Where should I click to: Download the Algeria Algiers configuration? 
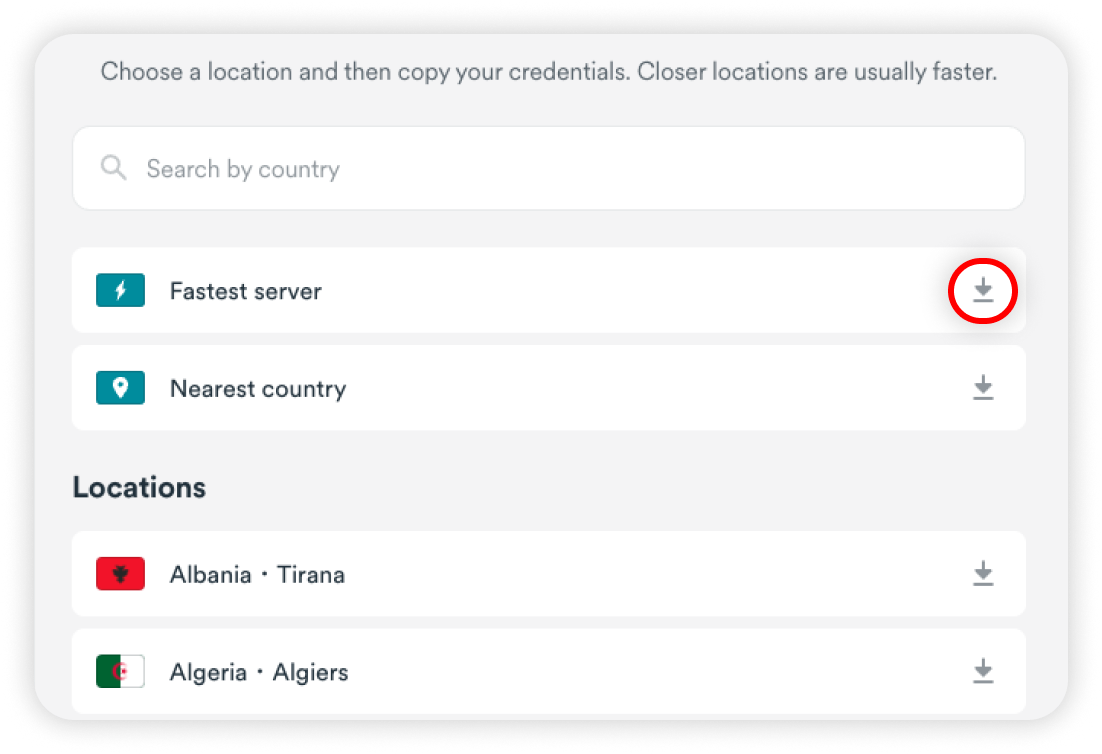point(983,671)
